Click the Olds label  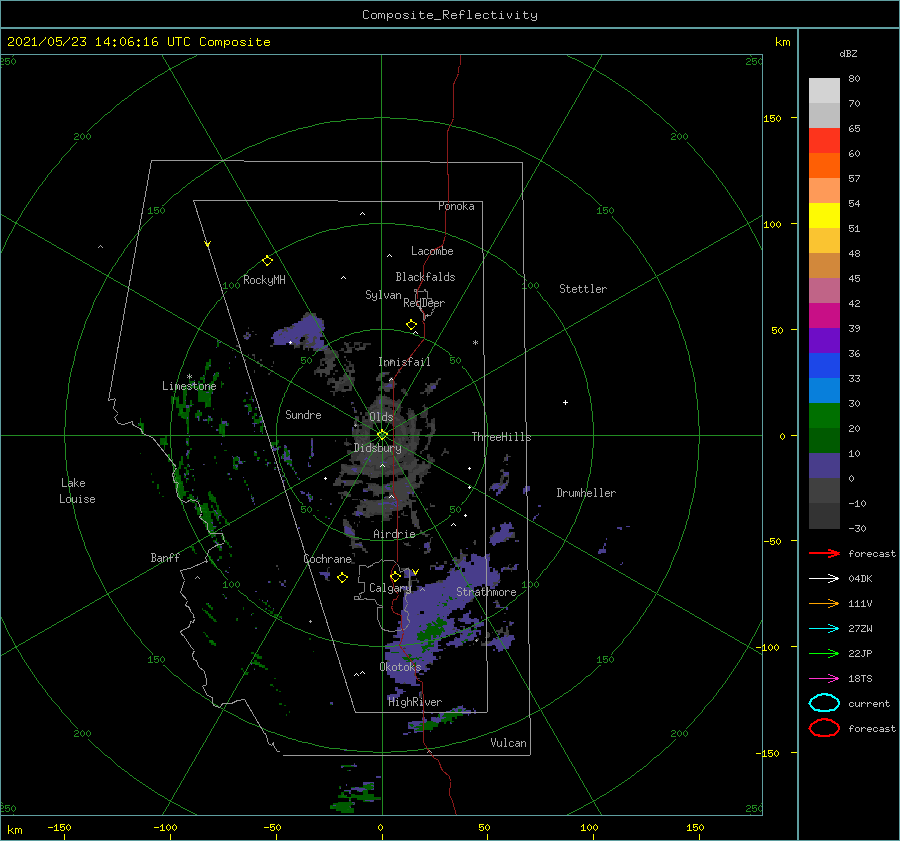(x=381, y=417)
